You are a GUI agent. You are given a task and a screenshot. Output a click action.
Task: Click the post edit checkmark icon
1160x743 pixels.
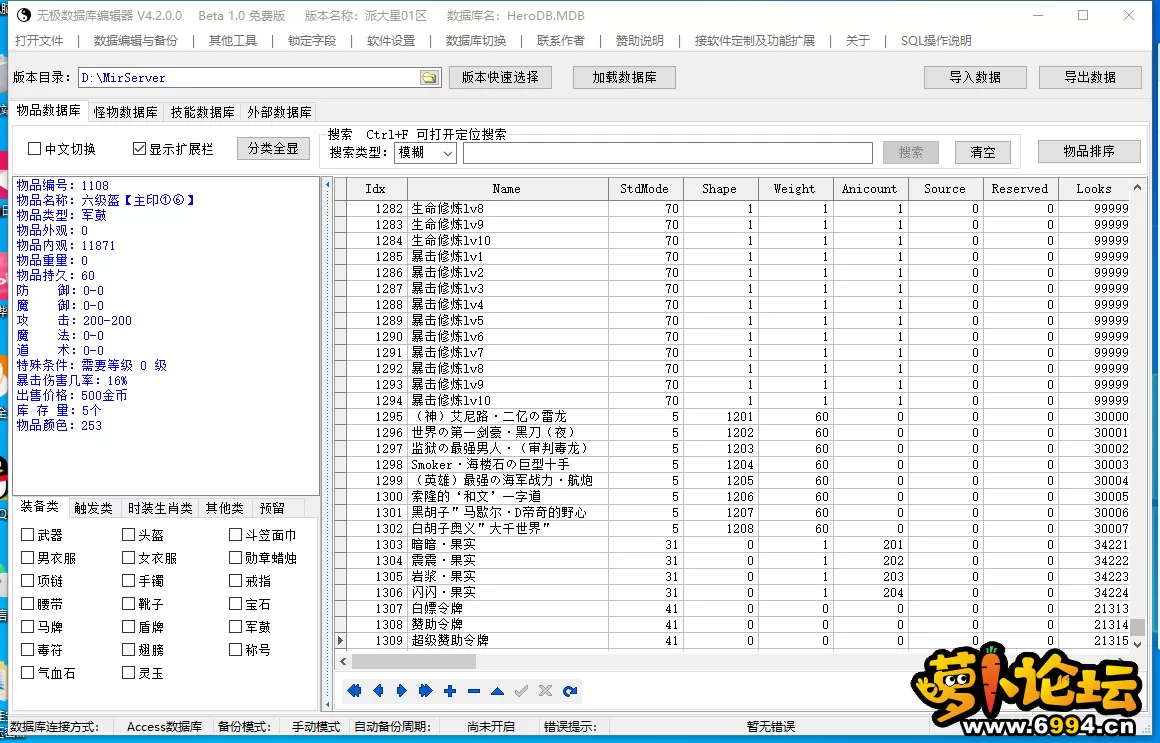click(x=522, y=690)
